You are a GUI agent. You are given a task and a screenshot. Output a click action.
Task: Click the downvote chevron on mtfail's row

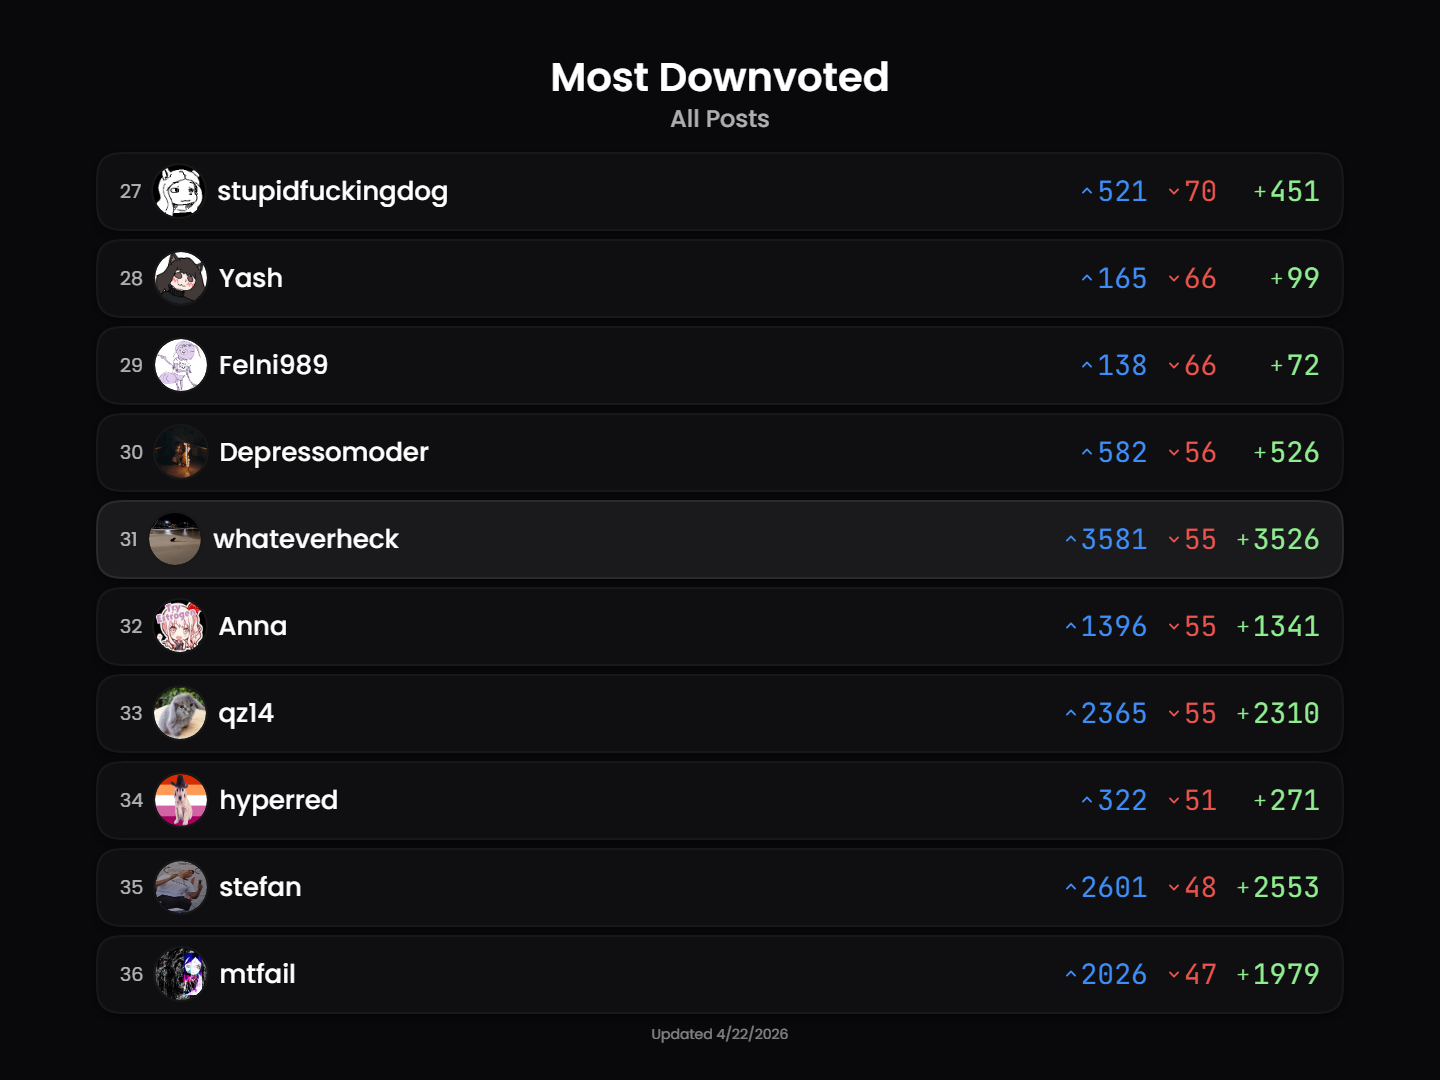point(1173,974)
